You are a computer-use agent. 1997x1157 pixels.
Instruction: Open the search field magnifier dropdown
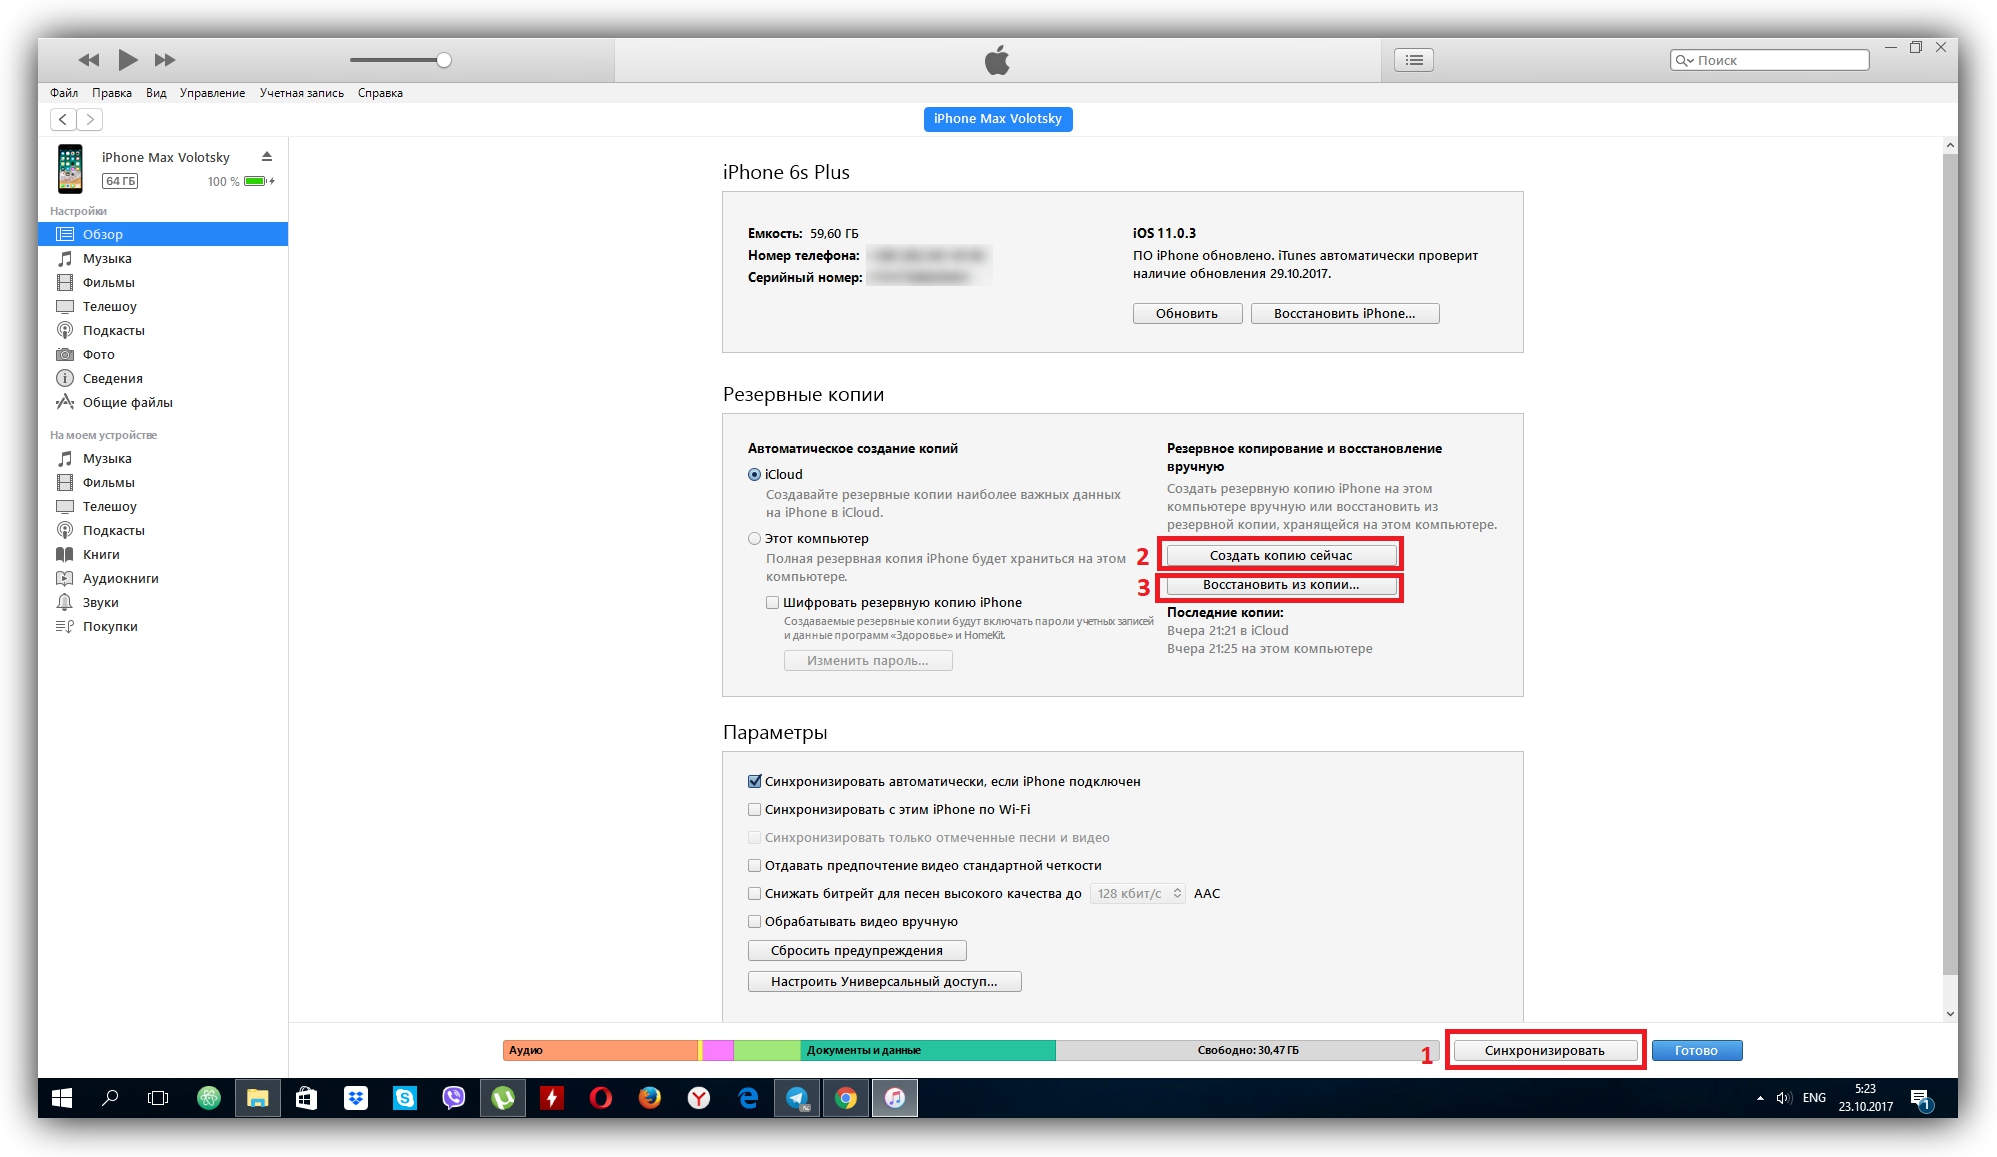pyautogui.click(x=1684, y=60)
